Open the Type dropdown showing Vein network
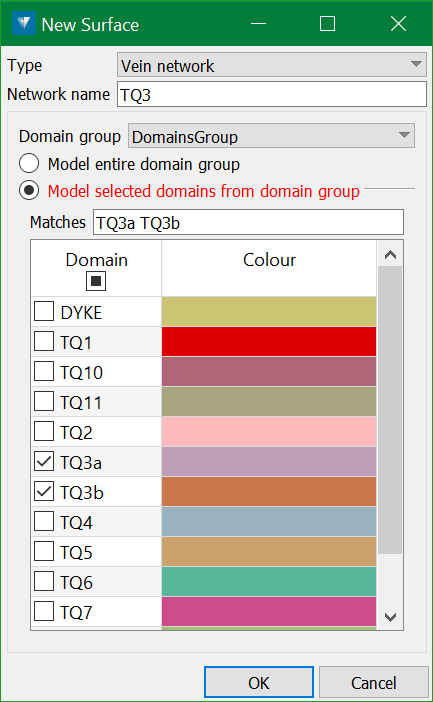The height and width of the screenshot is (702, 433). point(271,65)
